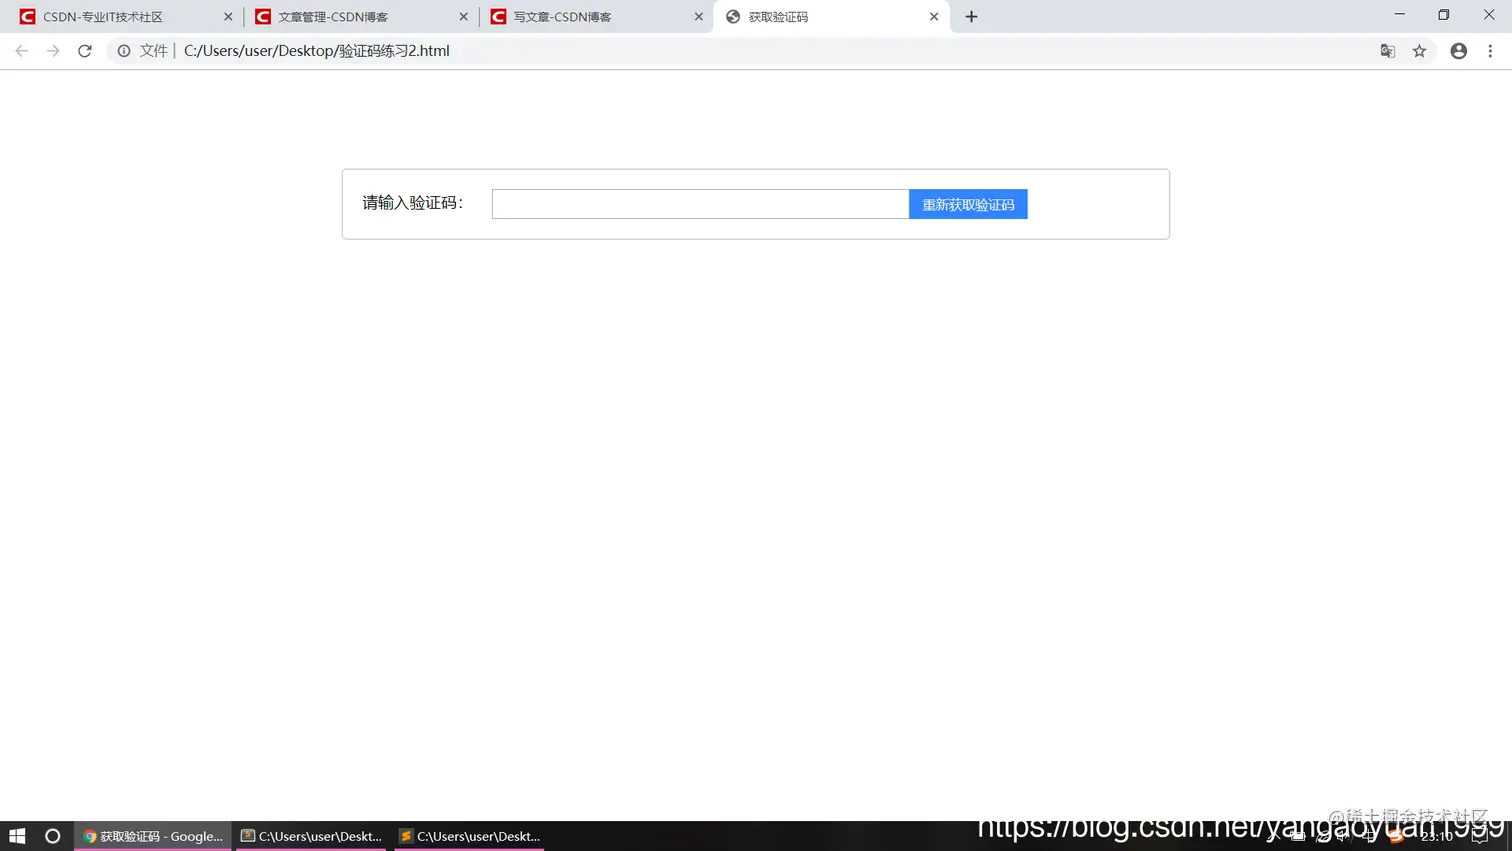Click the address bar file path

coord(317,50)
